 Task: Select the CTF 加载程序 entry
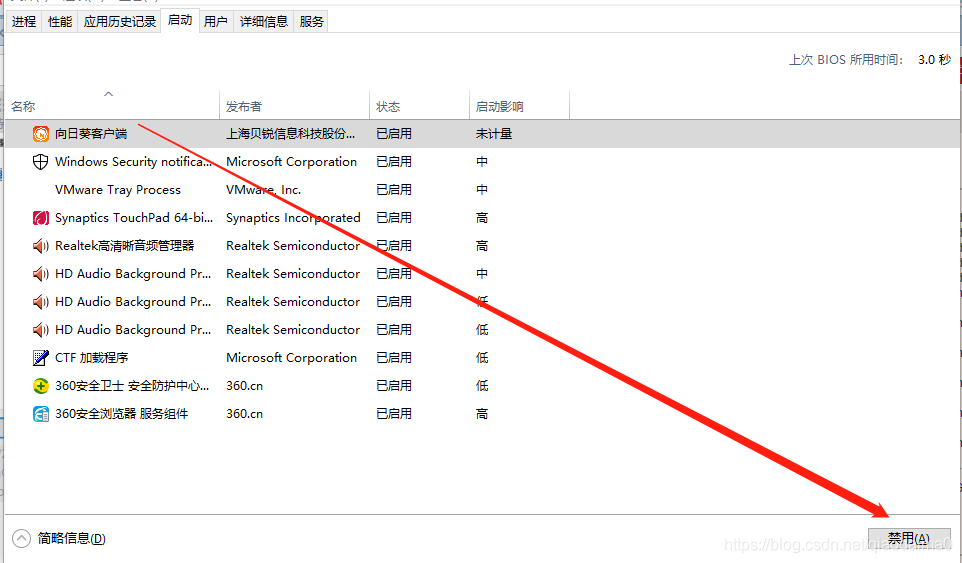(482, 358)
